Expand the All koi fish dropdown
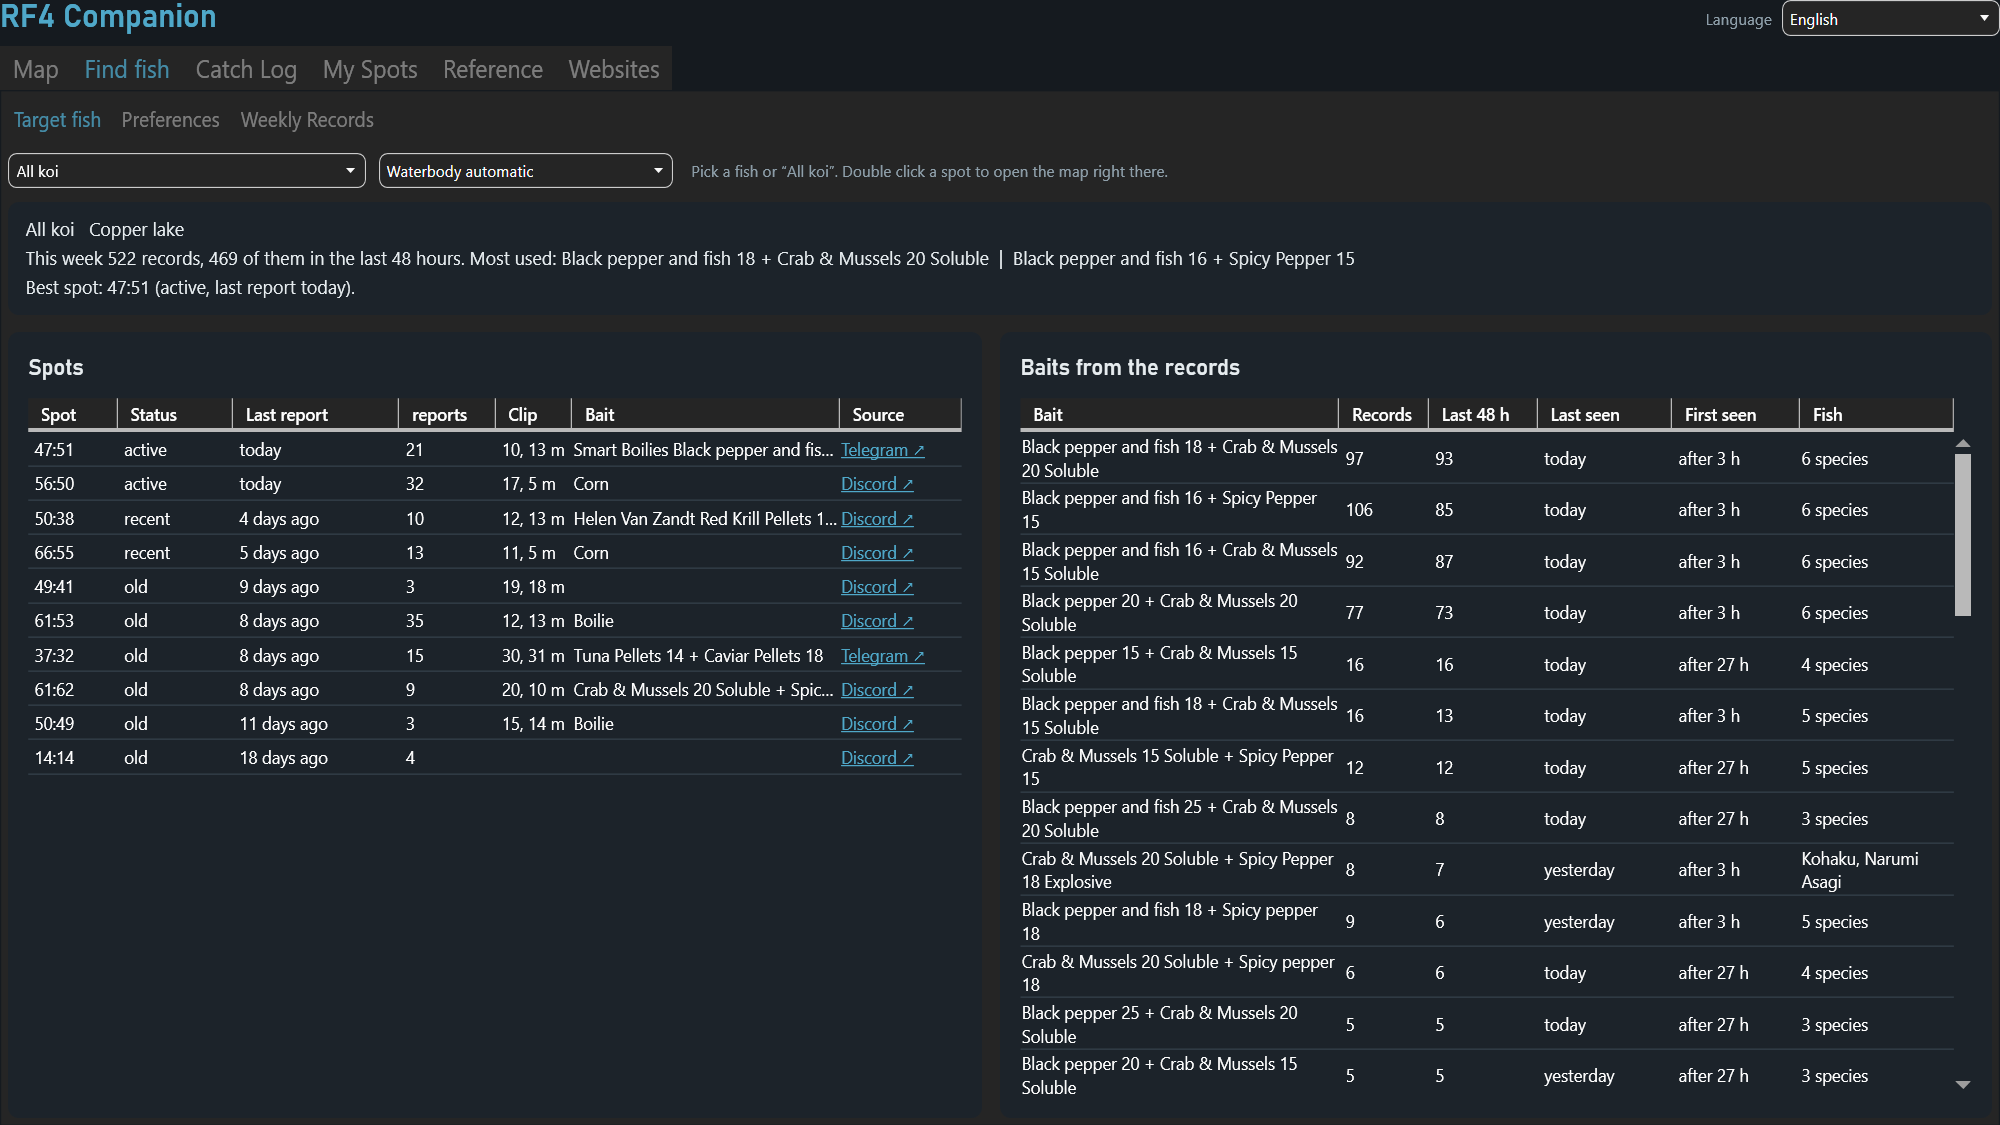Image resolution: width=2000 pixels, height=1125 pixels. [x=187, y=171]
